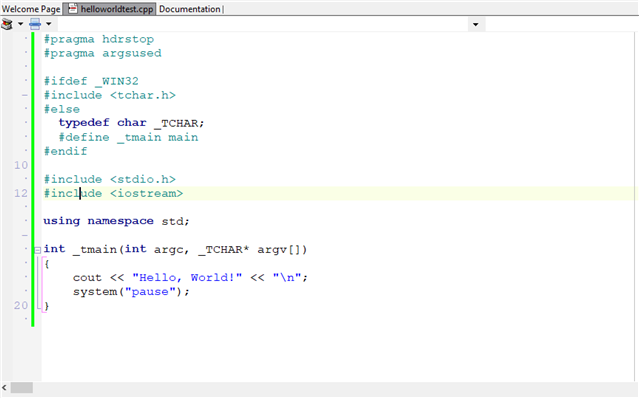
Task: Click the 'typedef char _TCHAR;' line
Action: (131, 123)
